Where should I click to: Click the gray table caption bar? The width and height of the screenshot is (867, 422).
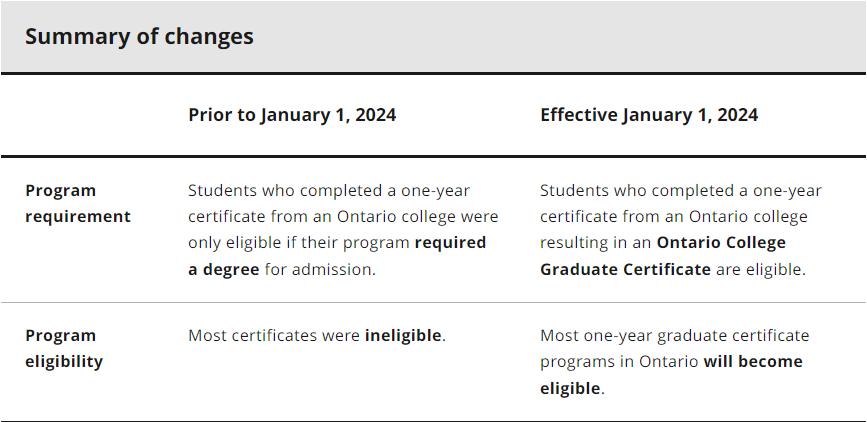[434, 37]
